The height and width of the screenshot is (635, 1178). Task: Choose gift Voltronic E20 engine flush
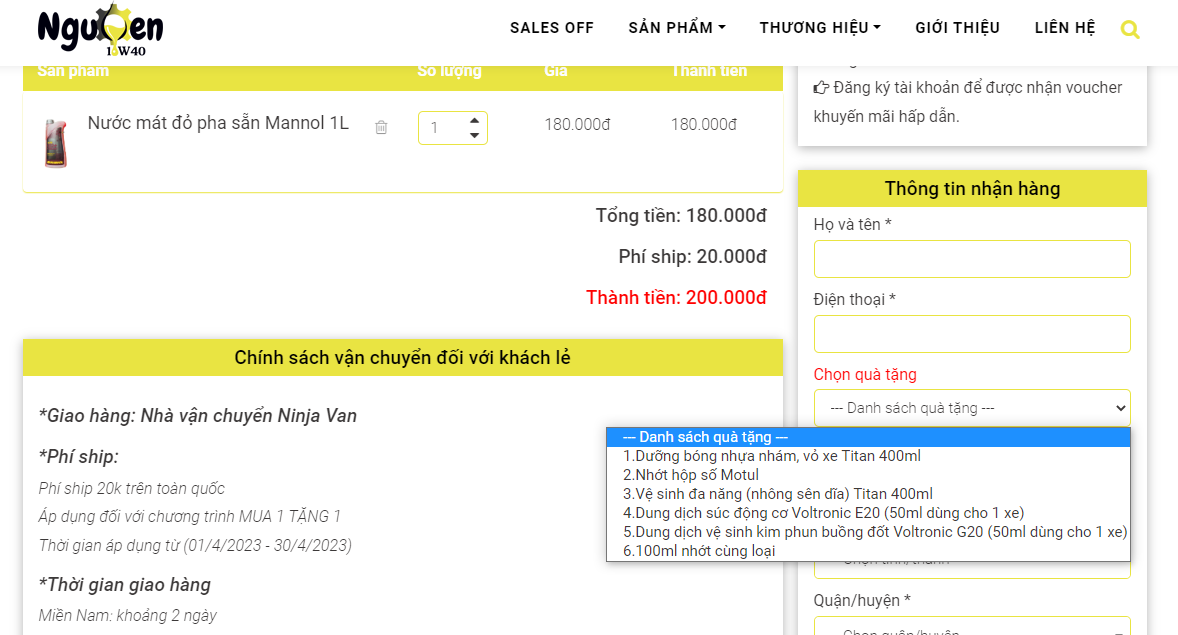(x=868, y=513)
